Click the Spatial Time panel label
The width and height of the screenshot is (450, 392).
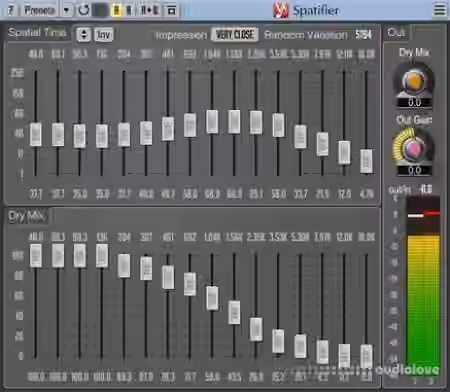[37, 33]
